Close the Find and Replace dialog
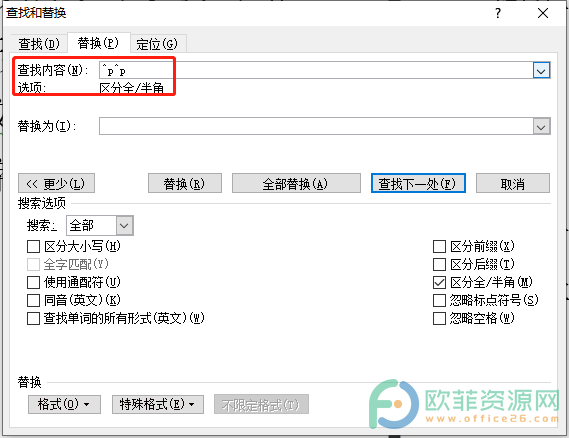Image resolution: width=569 pixels, height=438 pixels. [543, 13]
